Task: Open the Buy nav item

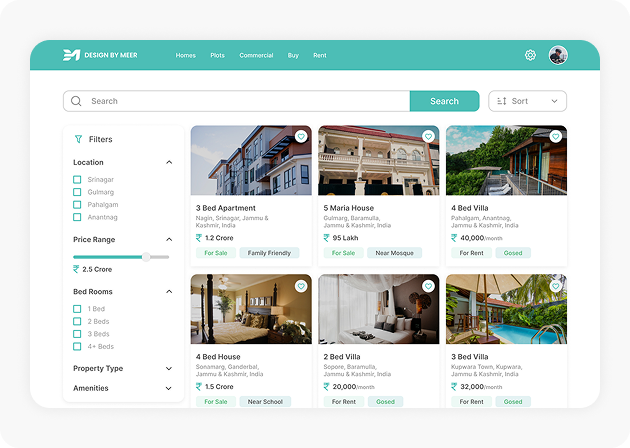Action: pos(293,55)
